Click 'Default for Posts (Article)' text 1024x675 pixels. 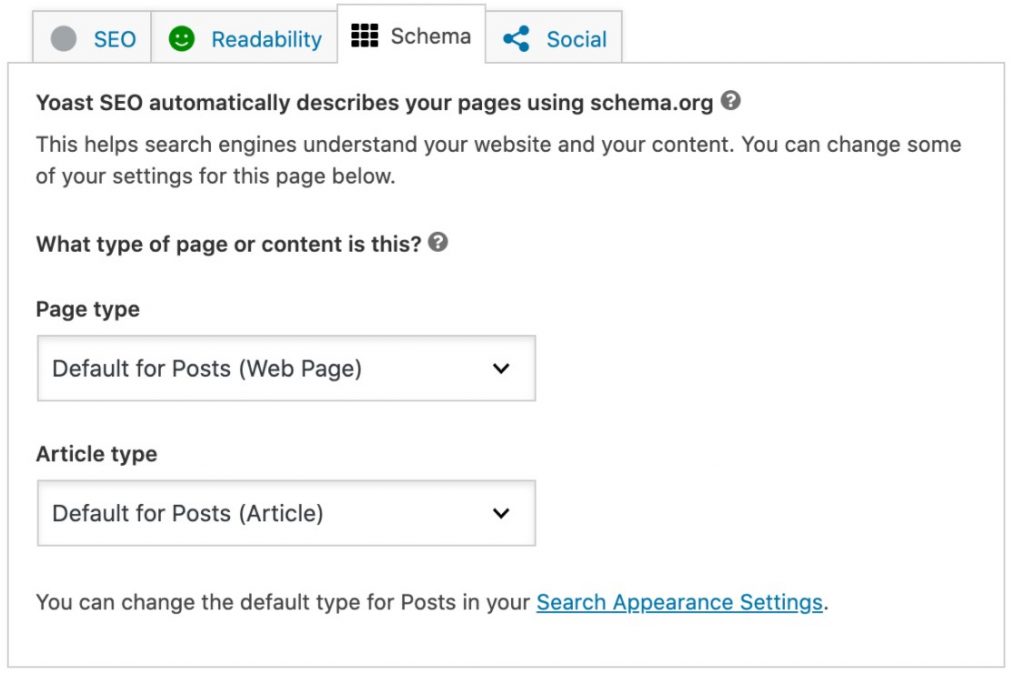[x=188, y=513]
